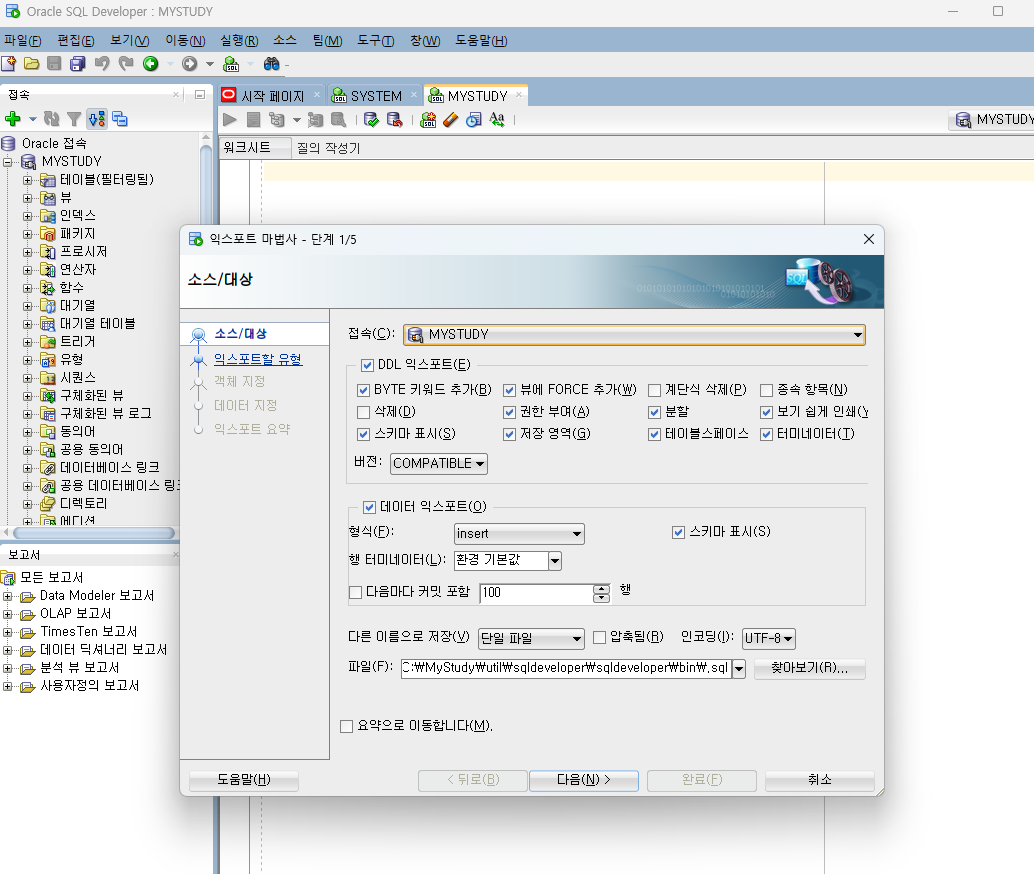The image size is (1034, 874).
Task: Click the Autotrace icon in worksheet toolbar
Action: [x=315, y=119]
